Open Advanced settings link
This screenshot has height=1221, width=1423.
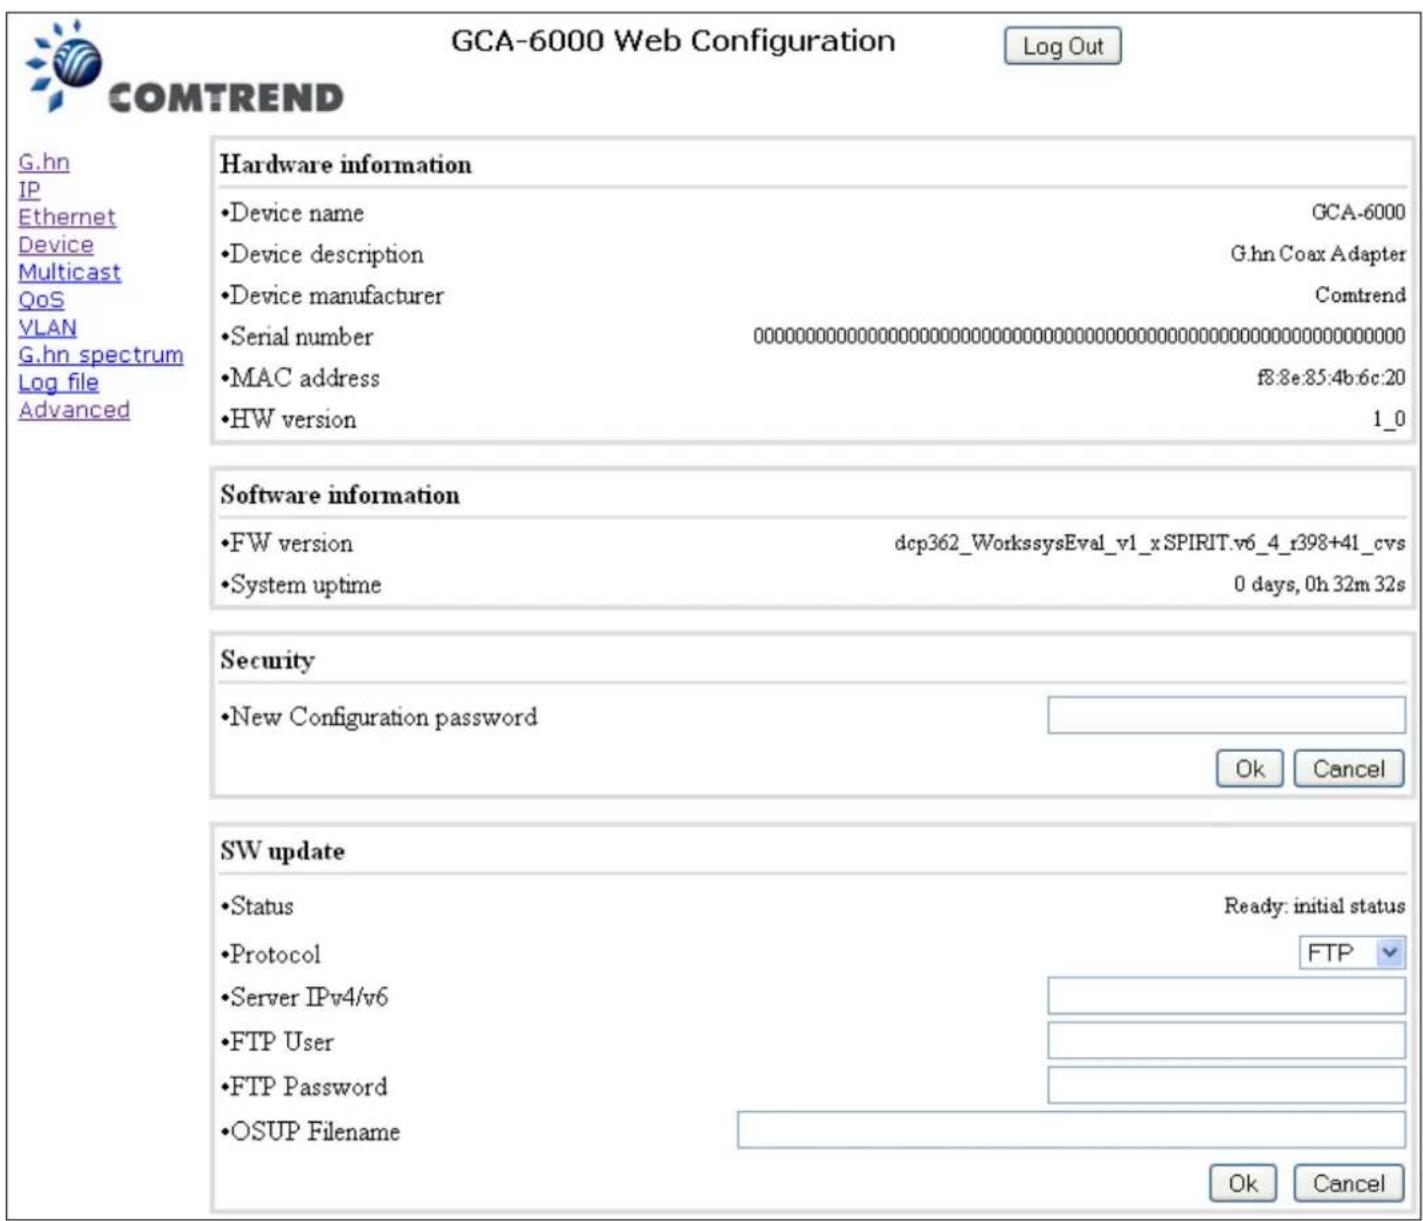point(74,409)
